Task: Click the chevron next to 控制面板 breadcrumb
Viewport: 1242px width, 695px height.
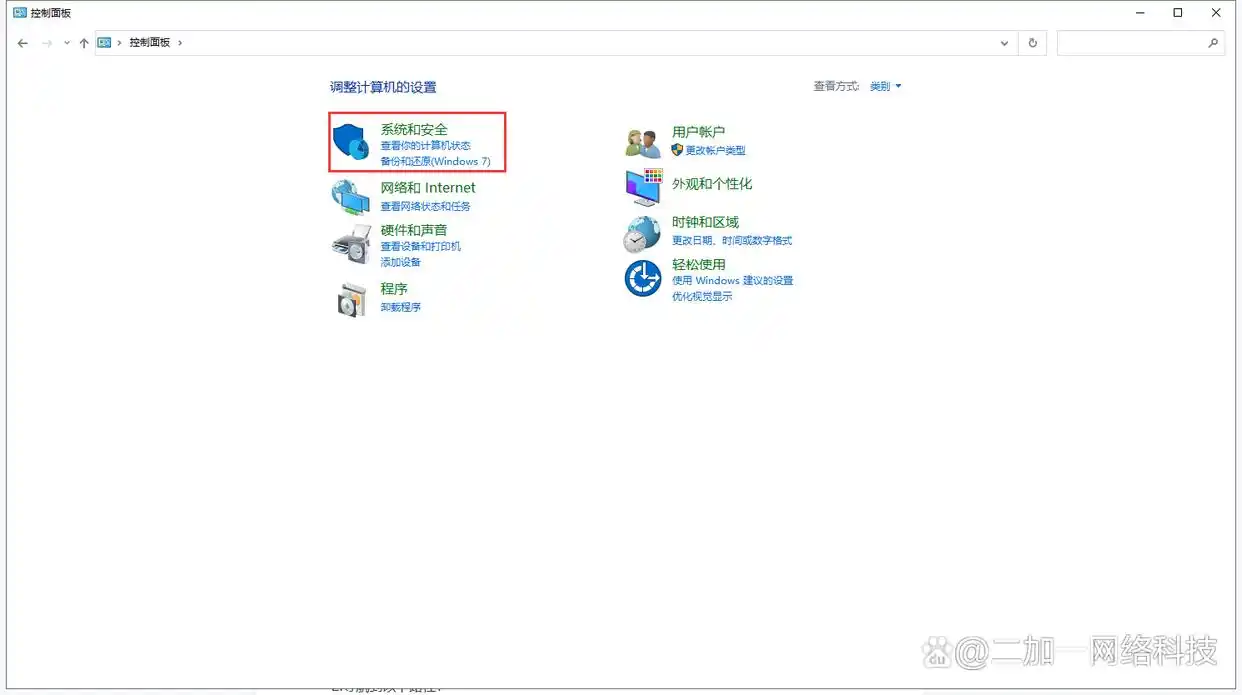Action: [x=178, y=42]
